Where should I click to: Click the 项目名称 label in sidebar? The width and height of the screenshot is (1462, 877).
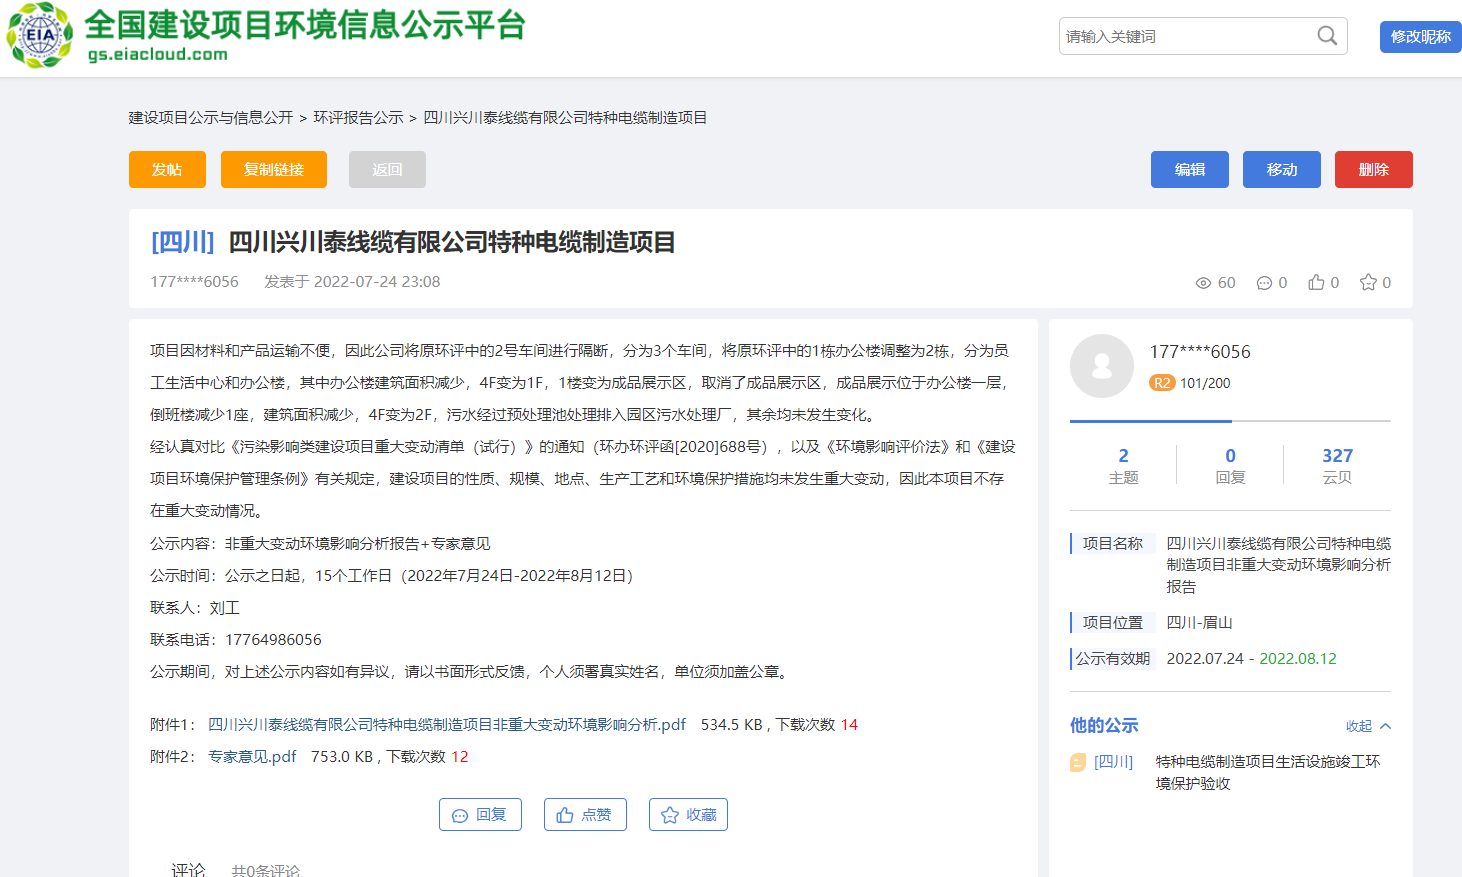(x=1112, y=544)
